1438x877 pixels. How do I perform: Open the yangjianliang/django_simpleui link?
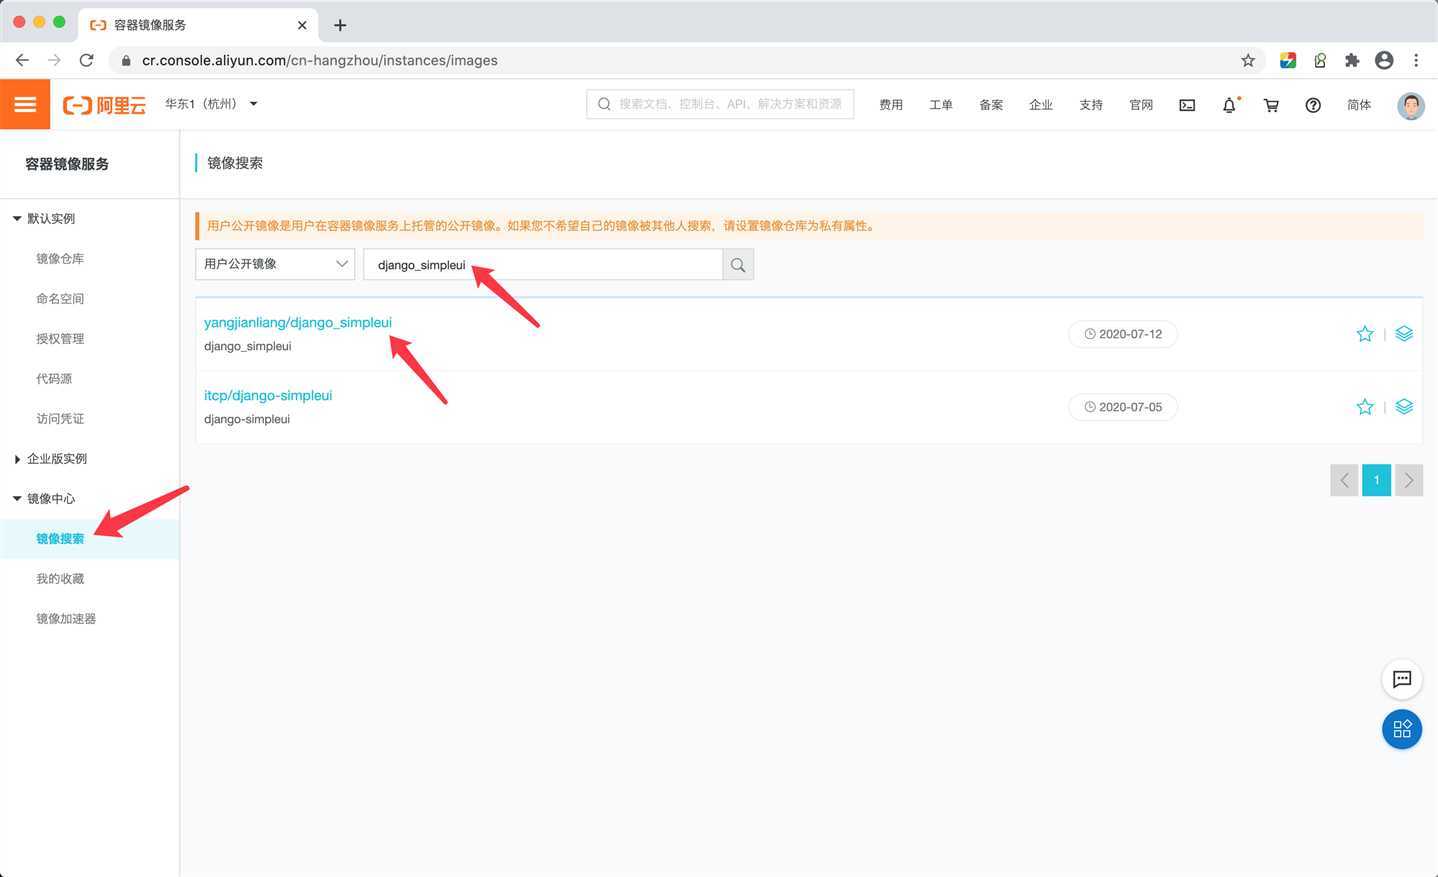298,322
